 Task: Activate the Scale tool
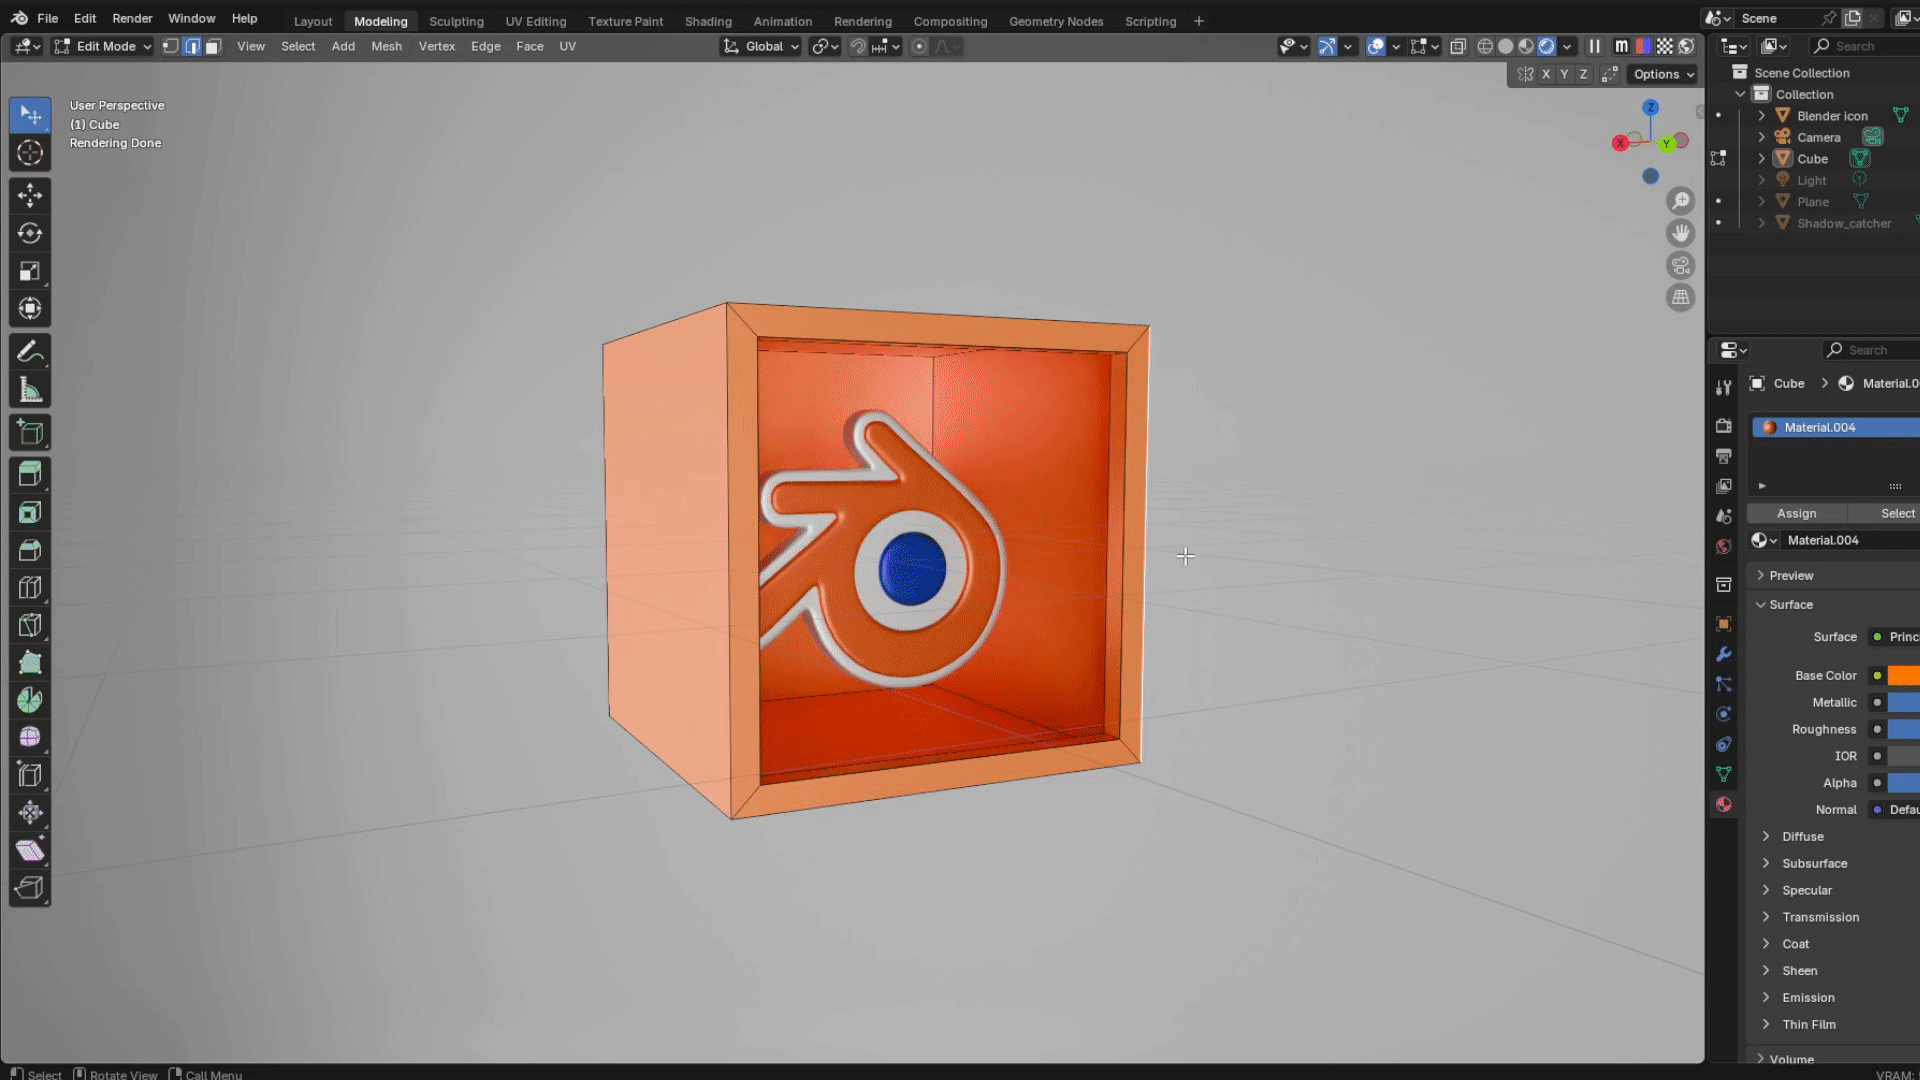30,271
